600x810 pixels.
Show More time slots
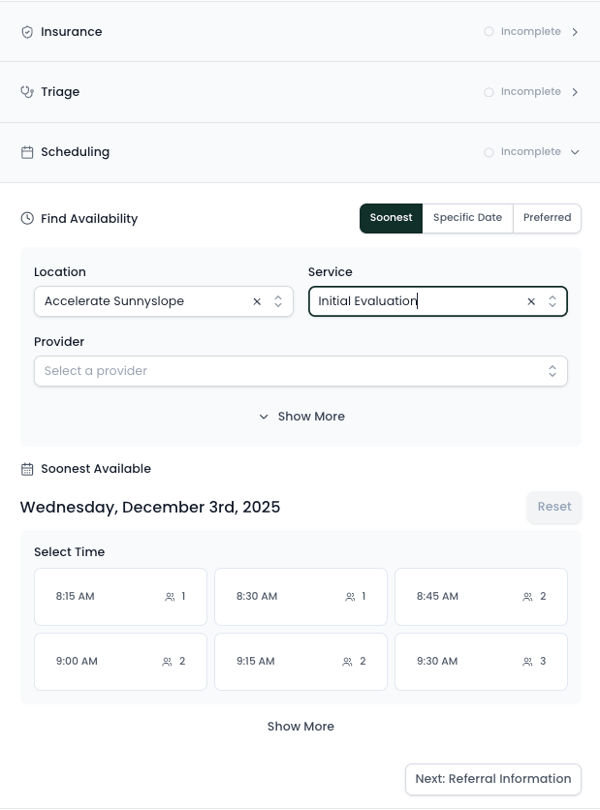300,726
